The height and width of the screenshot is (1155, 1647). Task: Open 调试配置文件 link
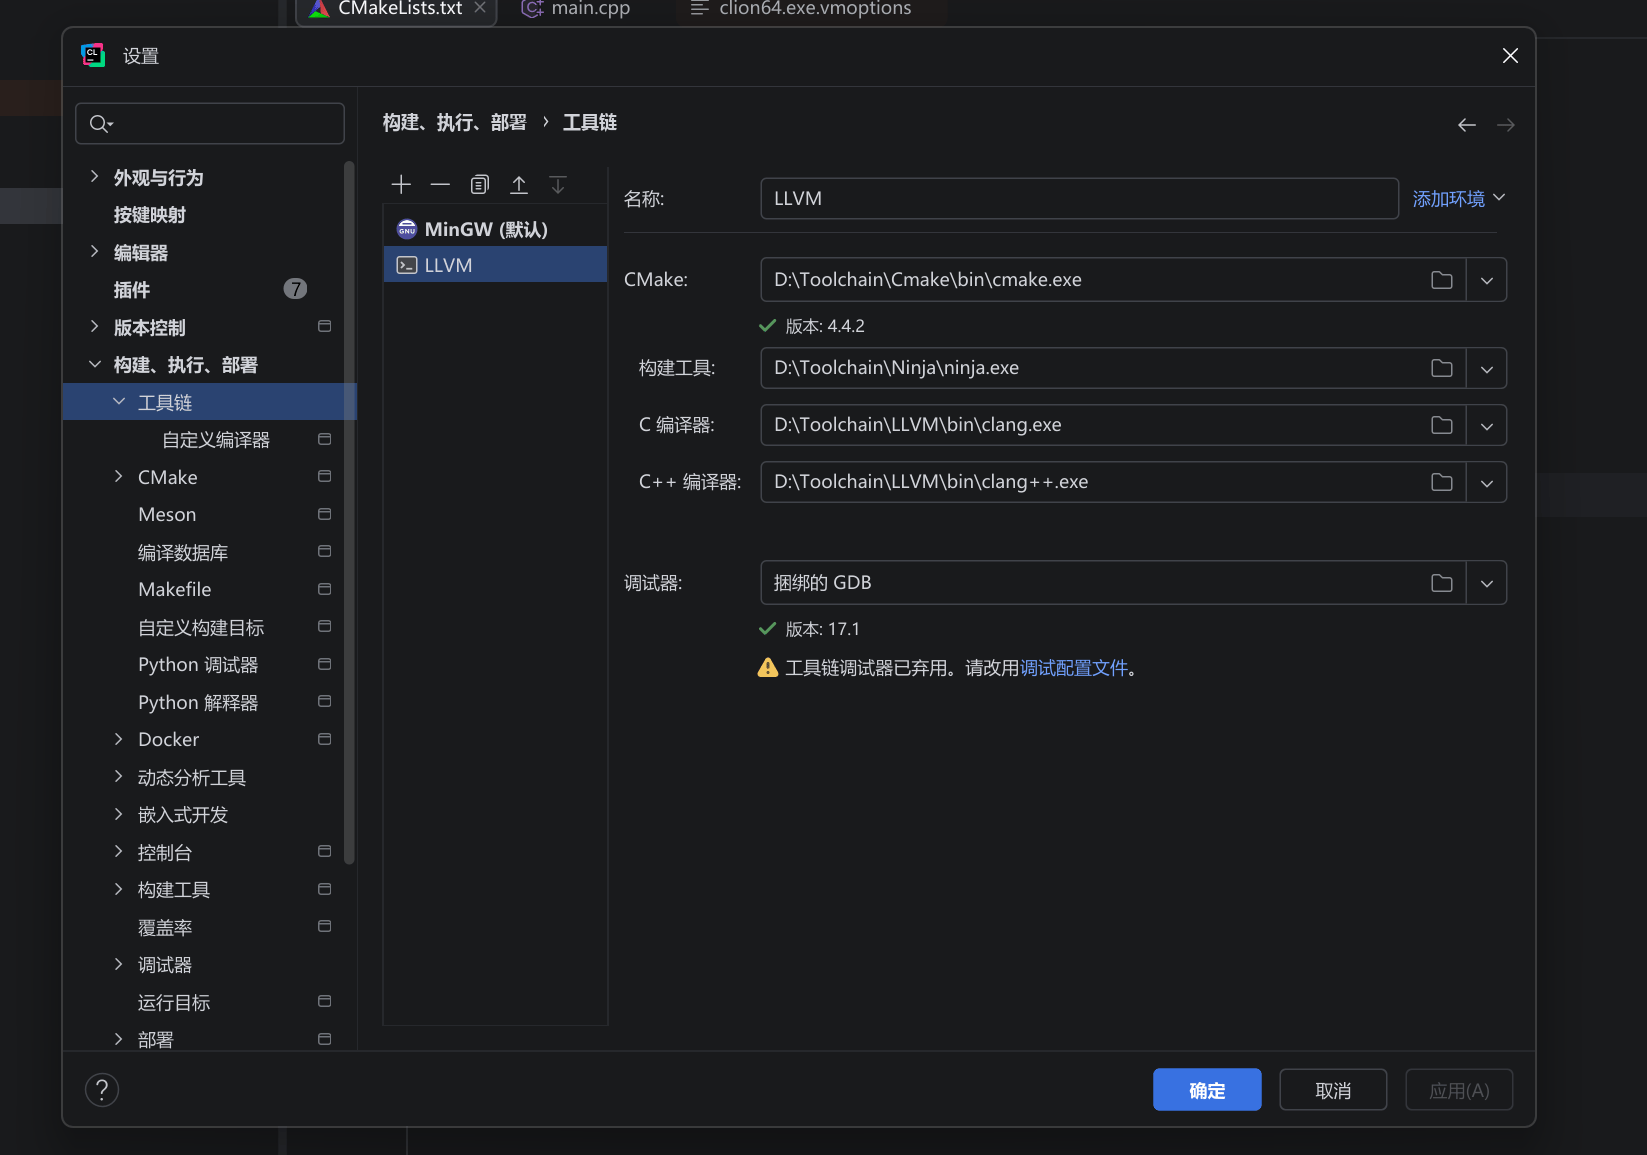point(1074,668)
